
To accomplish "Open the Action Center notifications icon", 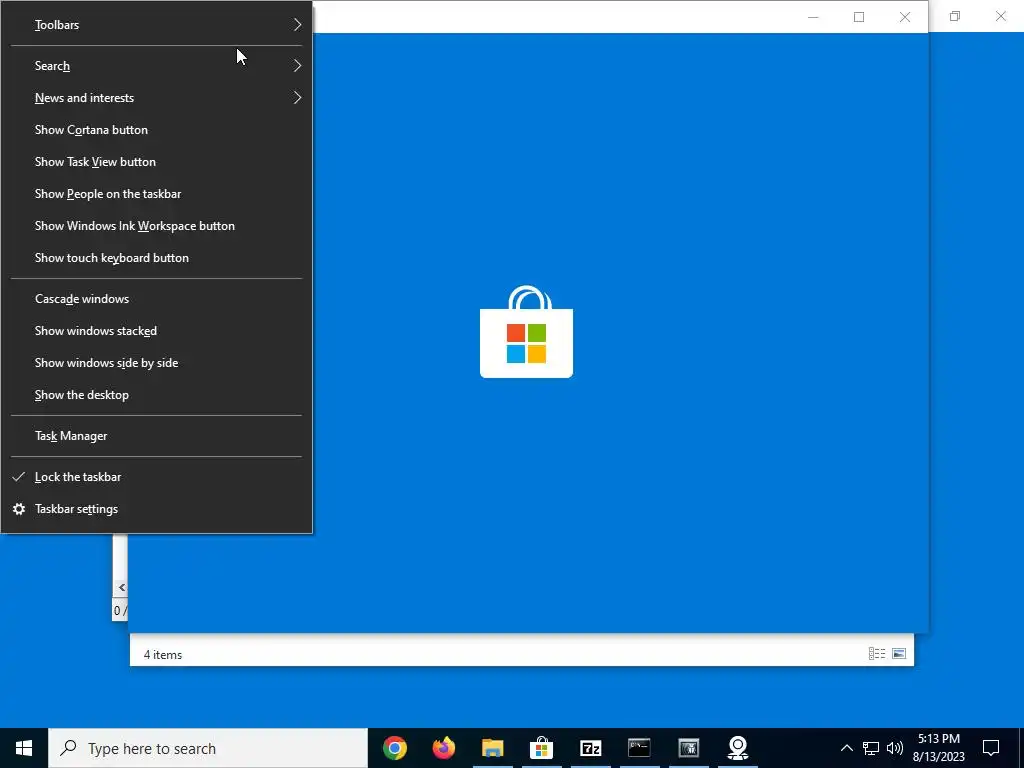I will tap(991, 748).
